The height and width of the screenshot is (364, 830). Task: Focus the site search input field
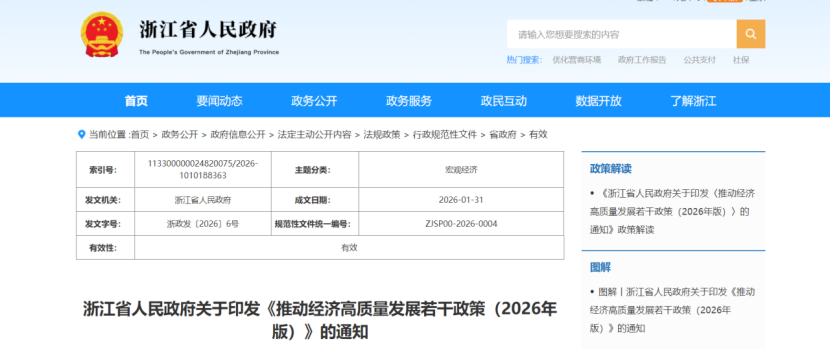coord(621,34)
